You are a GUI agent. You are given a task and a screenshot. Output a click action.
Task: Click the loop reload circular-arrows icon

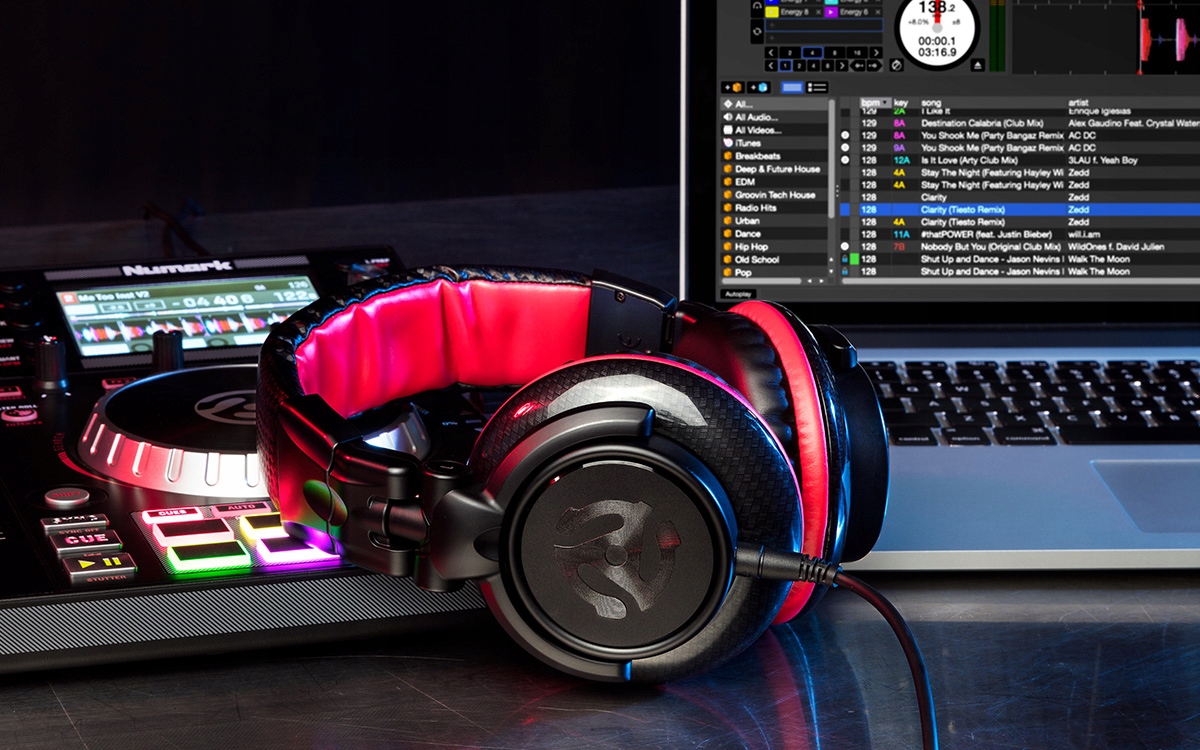(x=757, y=31)
